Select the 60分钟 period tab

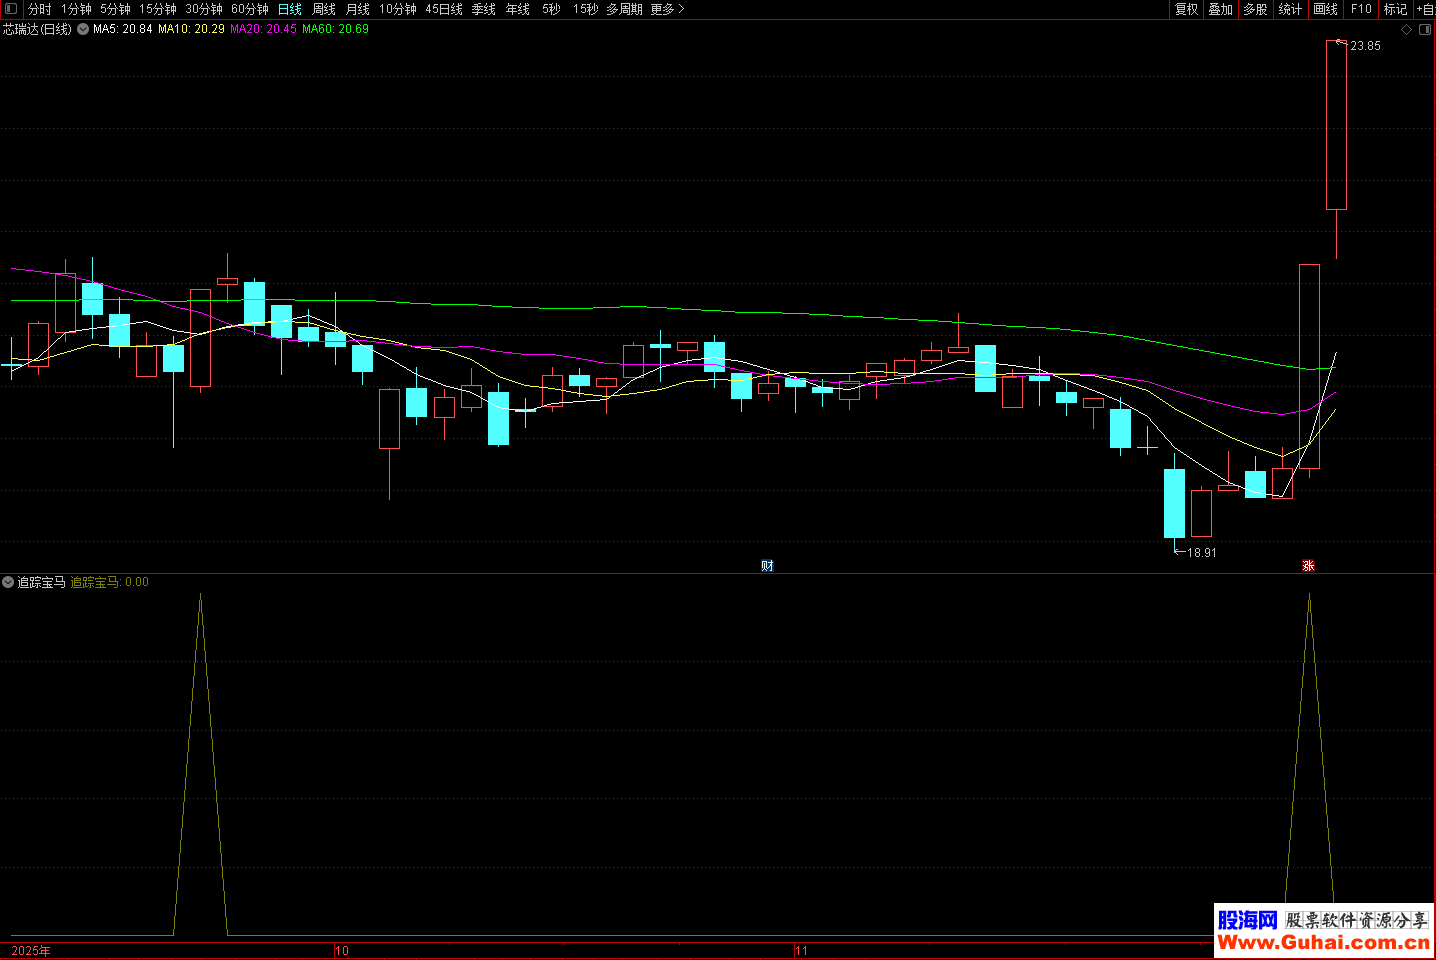click(x=249, y=9)
